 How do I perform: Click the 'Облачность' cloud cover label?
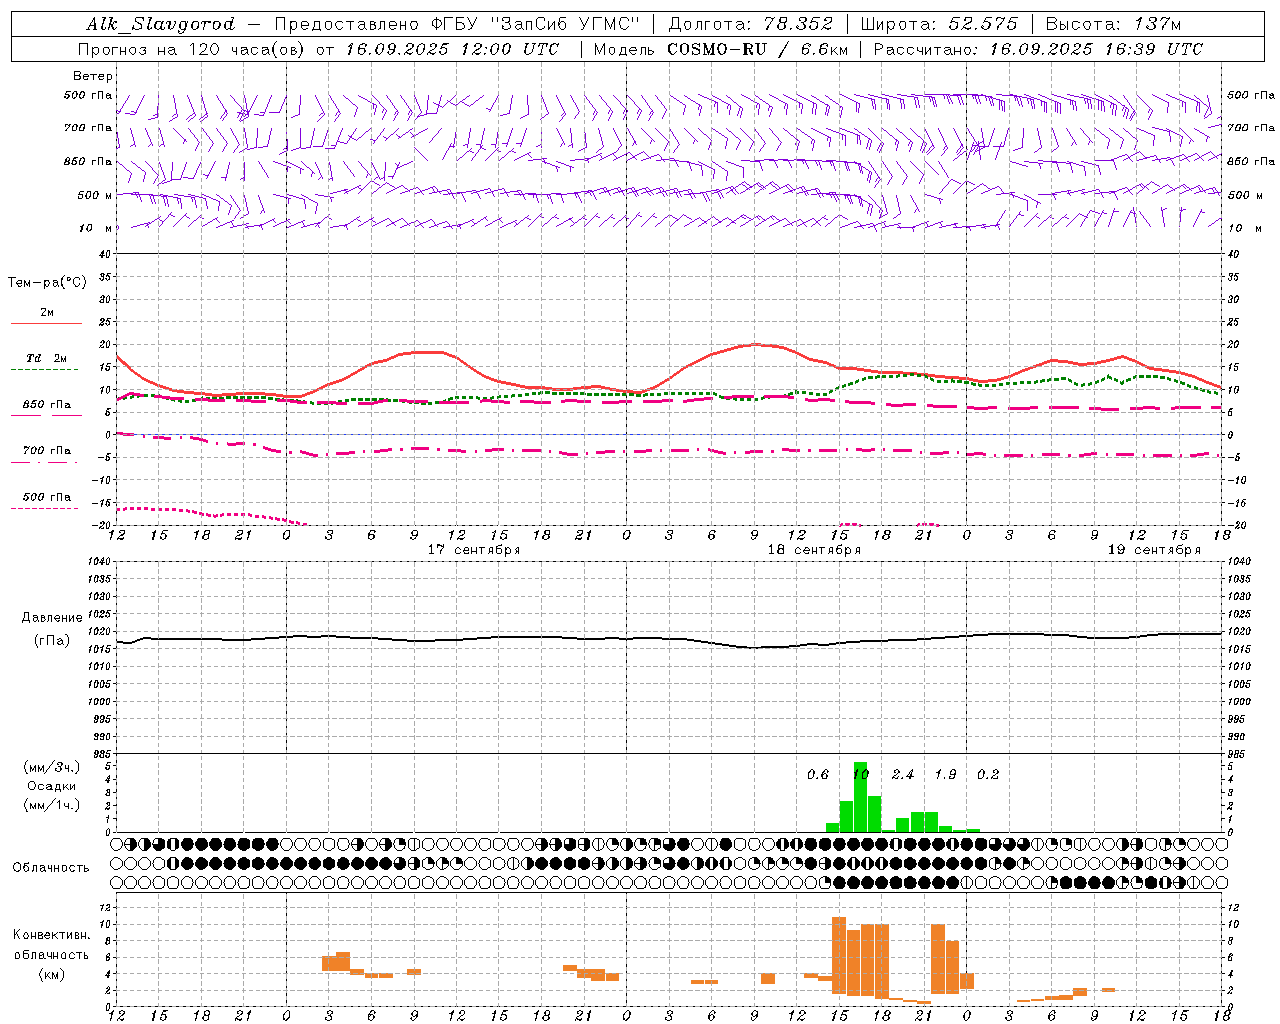51,867
